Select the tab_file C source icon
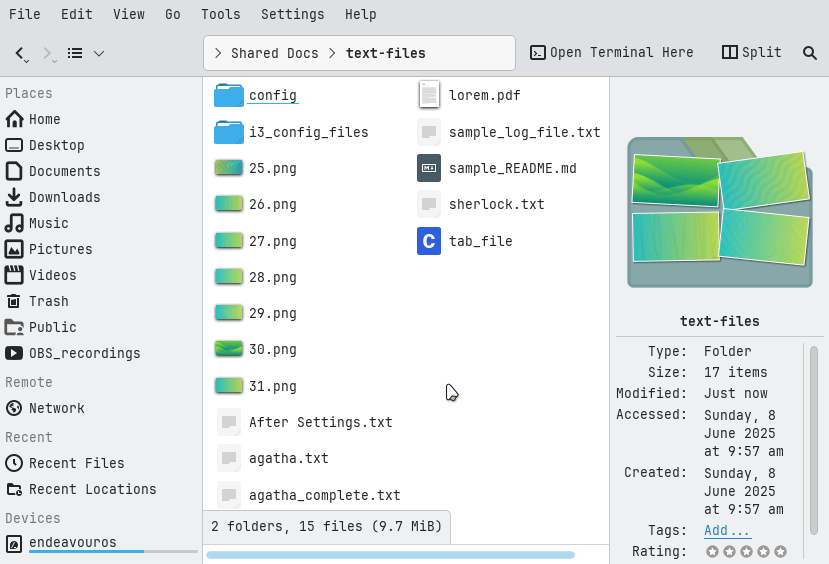This screenshot has width=829, height=564. click(x=429, y=241)
